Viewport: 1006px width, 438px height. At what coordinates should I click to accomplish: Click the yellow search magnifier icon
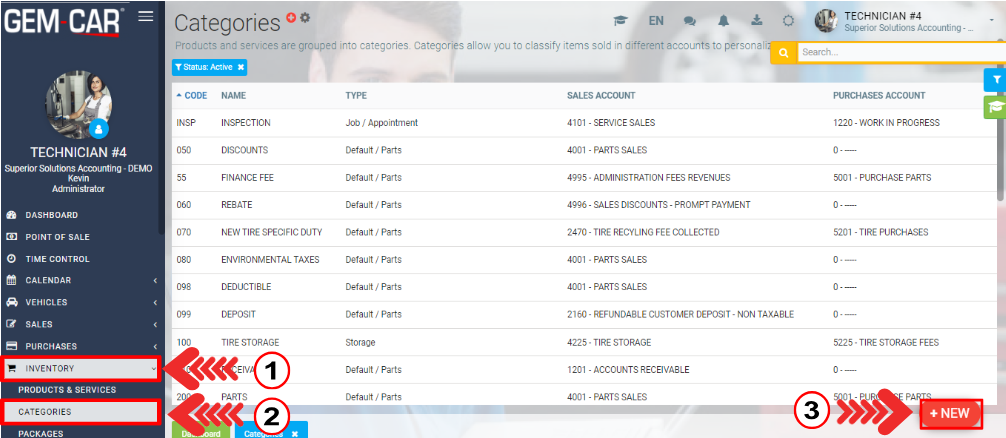[783, 52]
